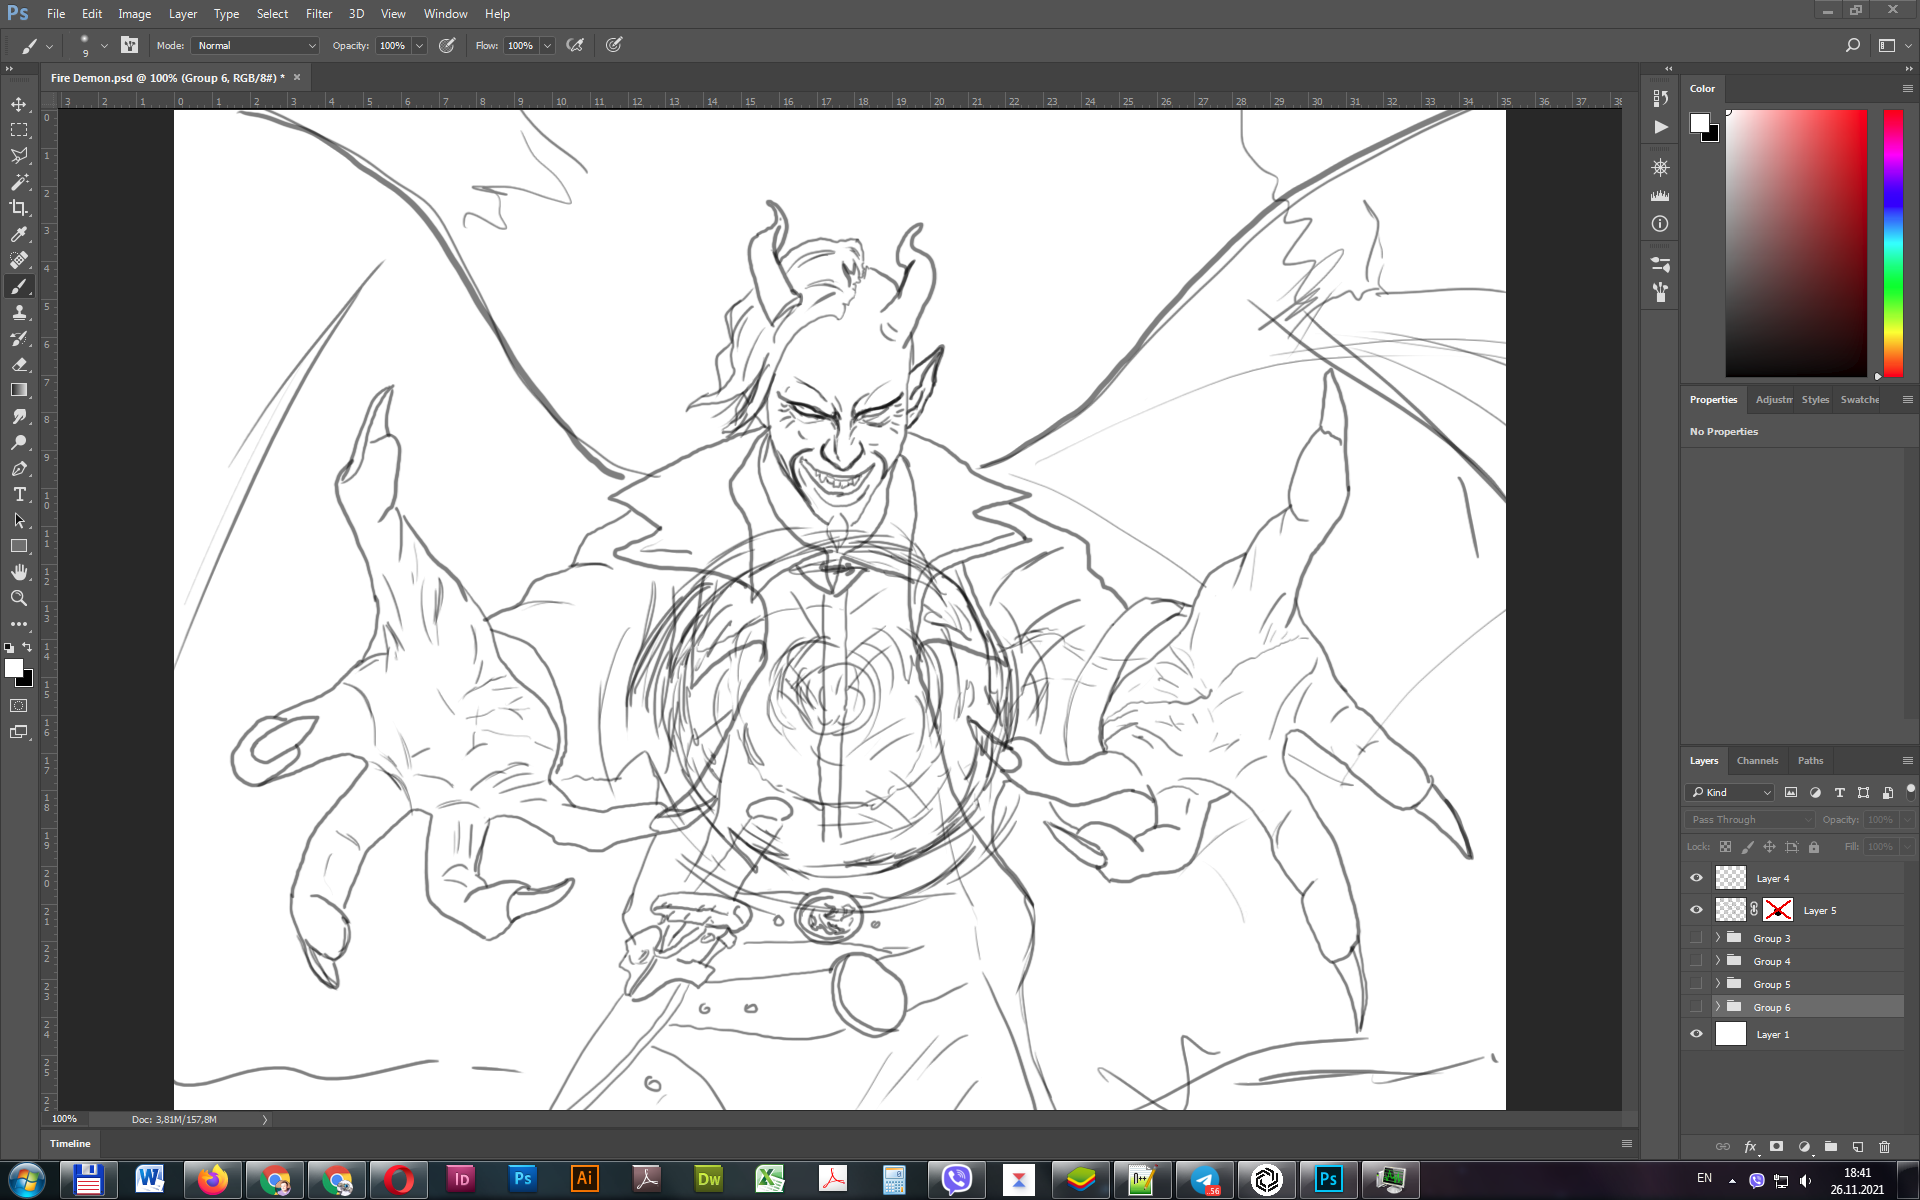Change the screen mode

(x=19, y=732)
